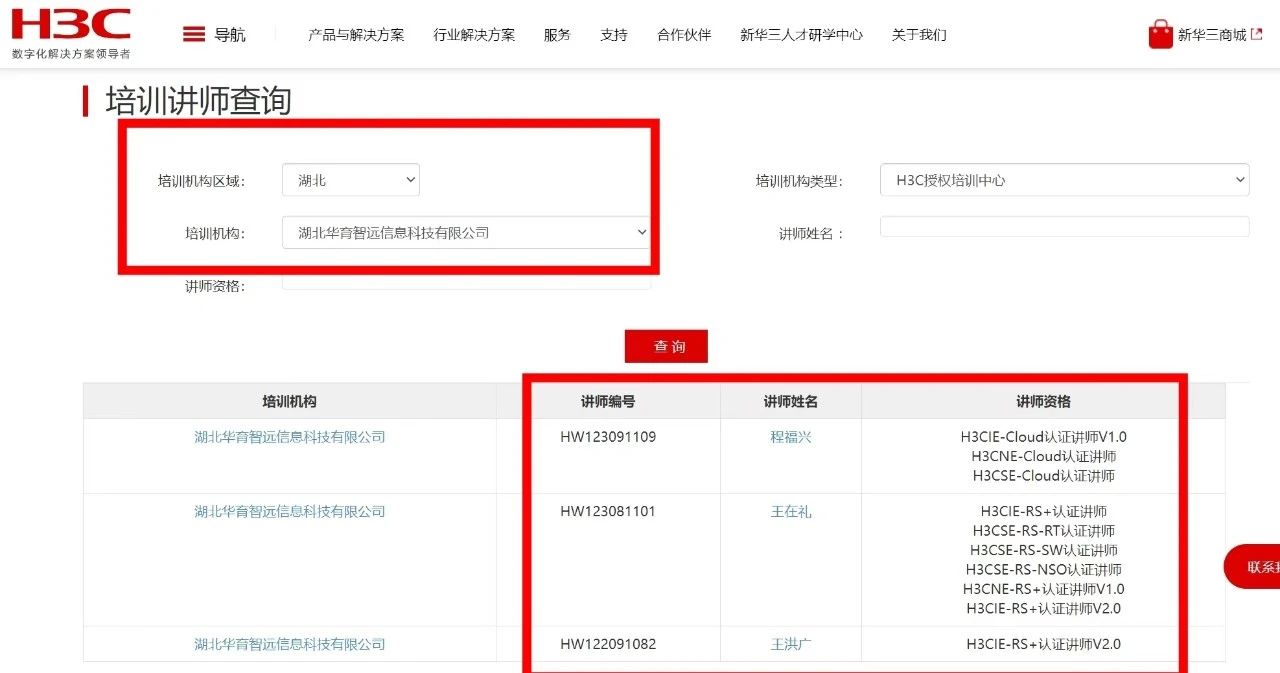1280x673 pixels.
Task: Click H3CSE-RS-NSO认证讲师 qualification text
Action: [x=1044, y=570]
